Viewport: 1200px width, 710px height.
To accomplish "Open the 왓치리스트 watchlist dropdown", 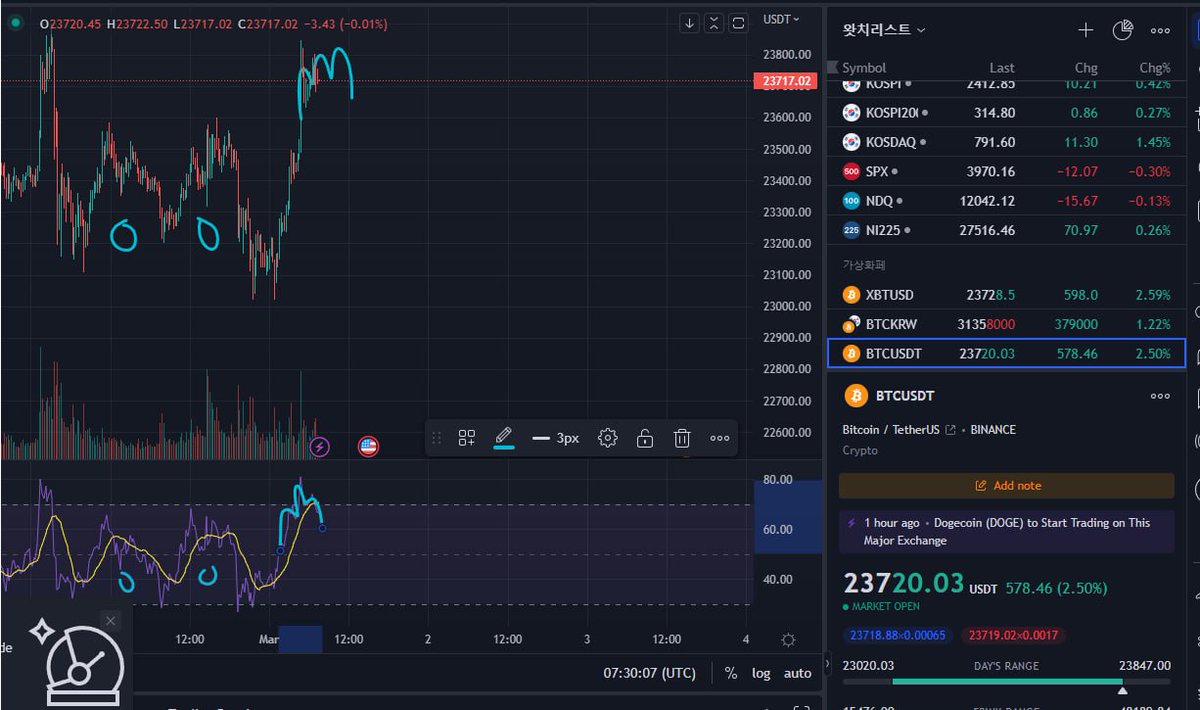I will [x=884, y=30].
